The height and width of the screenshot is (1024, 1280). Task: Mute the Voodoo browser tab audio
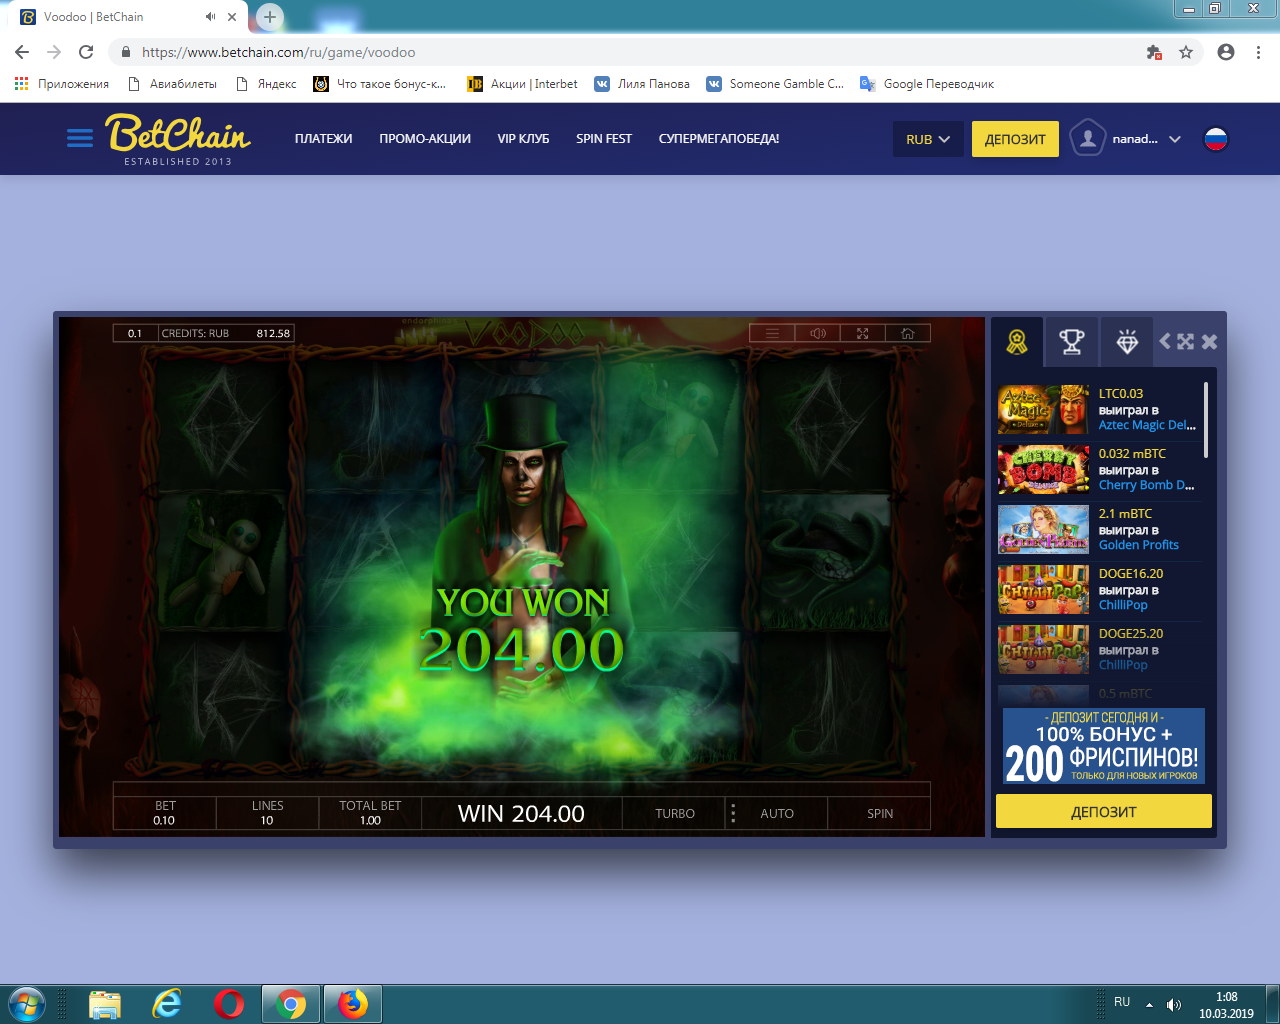click(x=210, y=17)
